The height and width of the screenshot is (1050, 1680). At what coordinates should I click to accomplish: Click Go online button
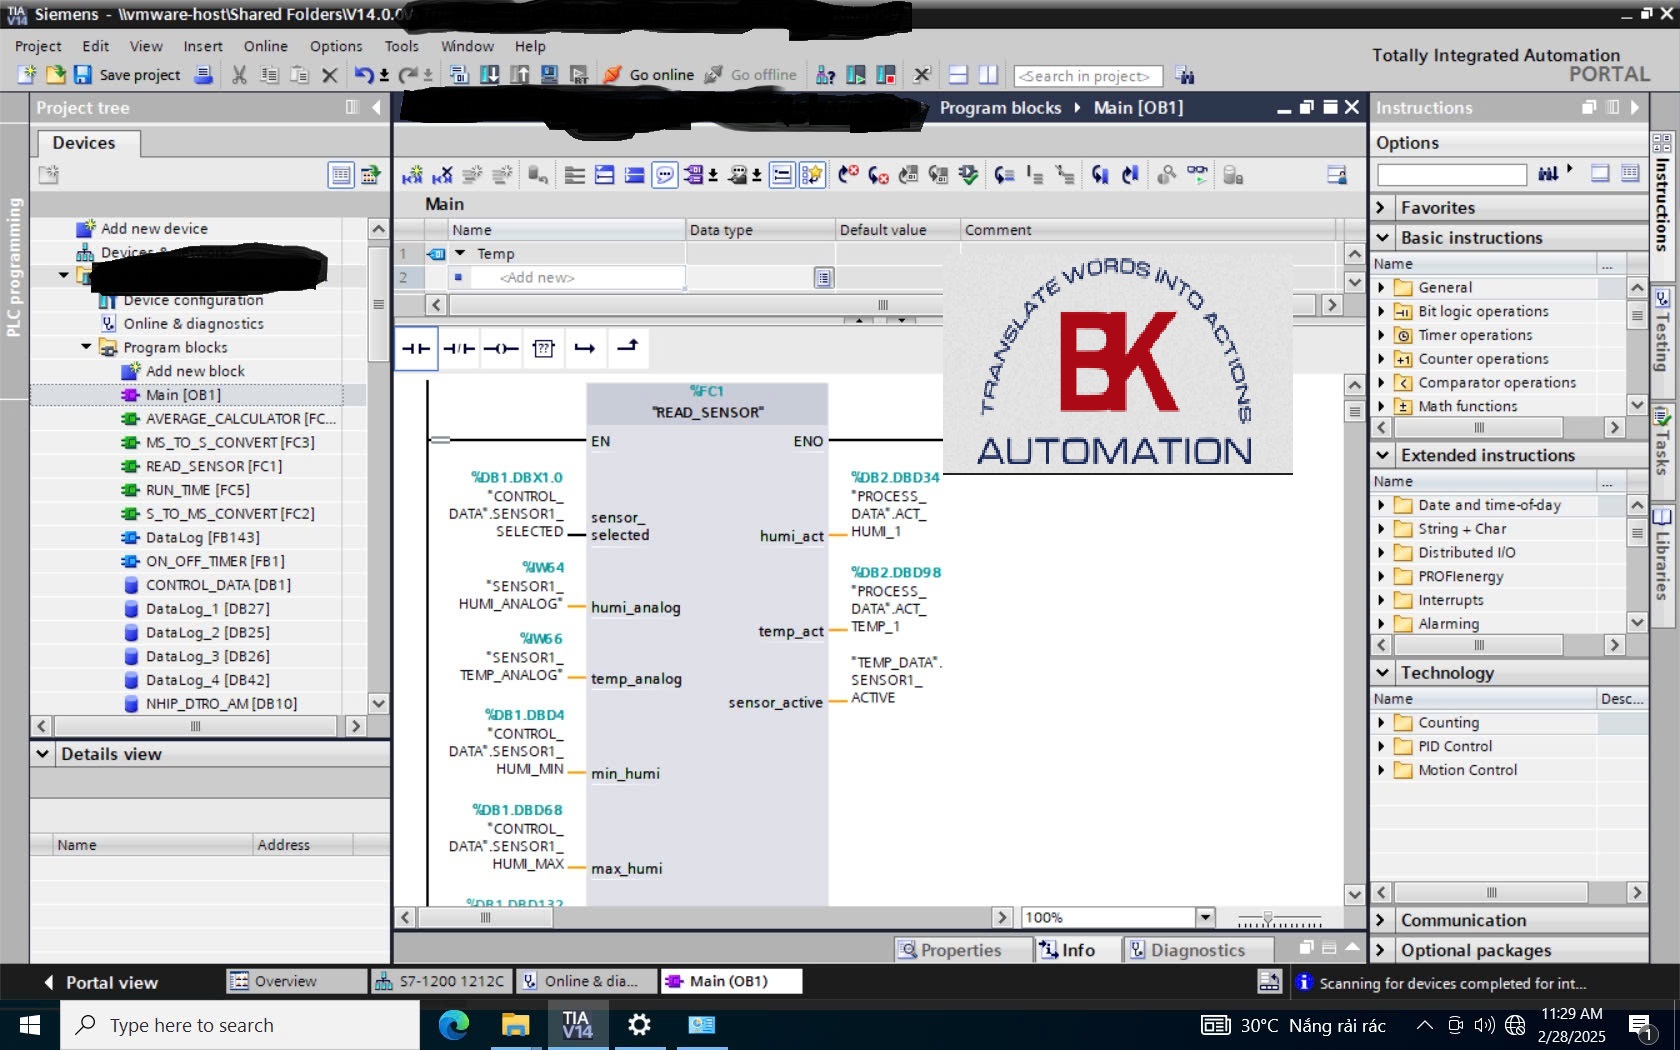coord(648,75)
